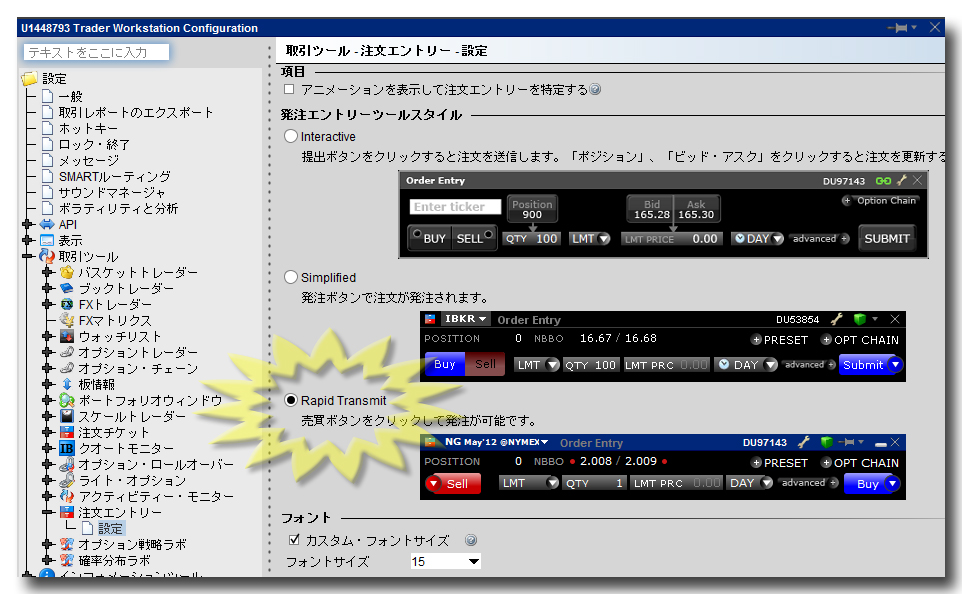Select ボラティリティと分析 tree item
The width and height of the screenshot is (962, 594).
coord(118,208)
